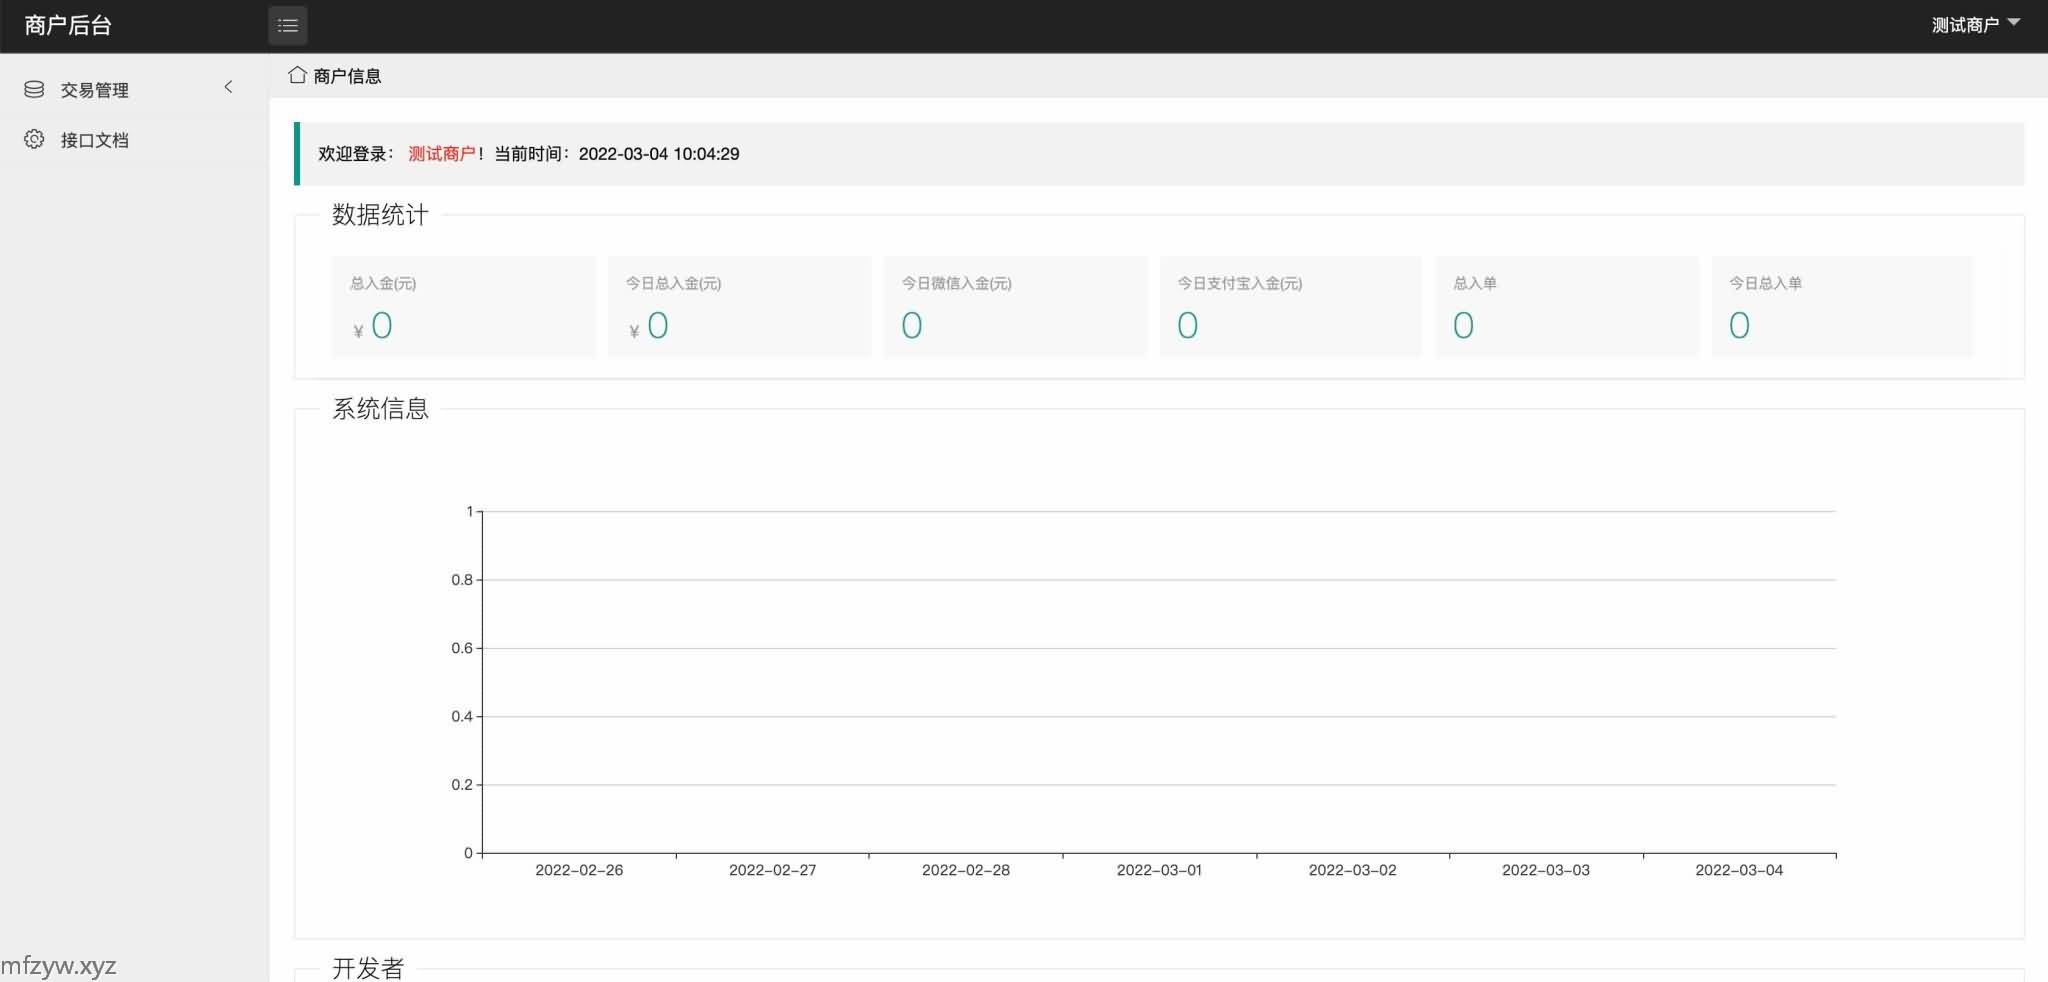This screenshot has height=982, width=2048.
Task: Click the home icon in breadcrumb
Action: click(x=297, y=76)
